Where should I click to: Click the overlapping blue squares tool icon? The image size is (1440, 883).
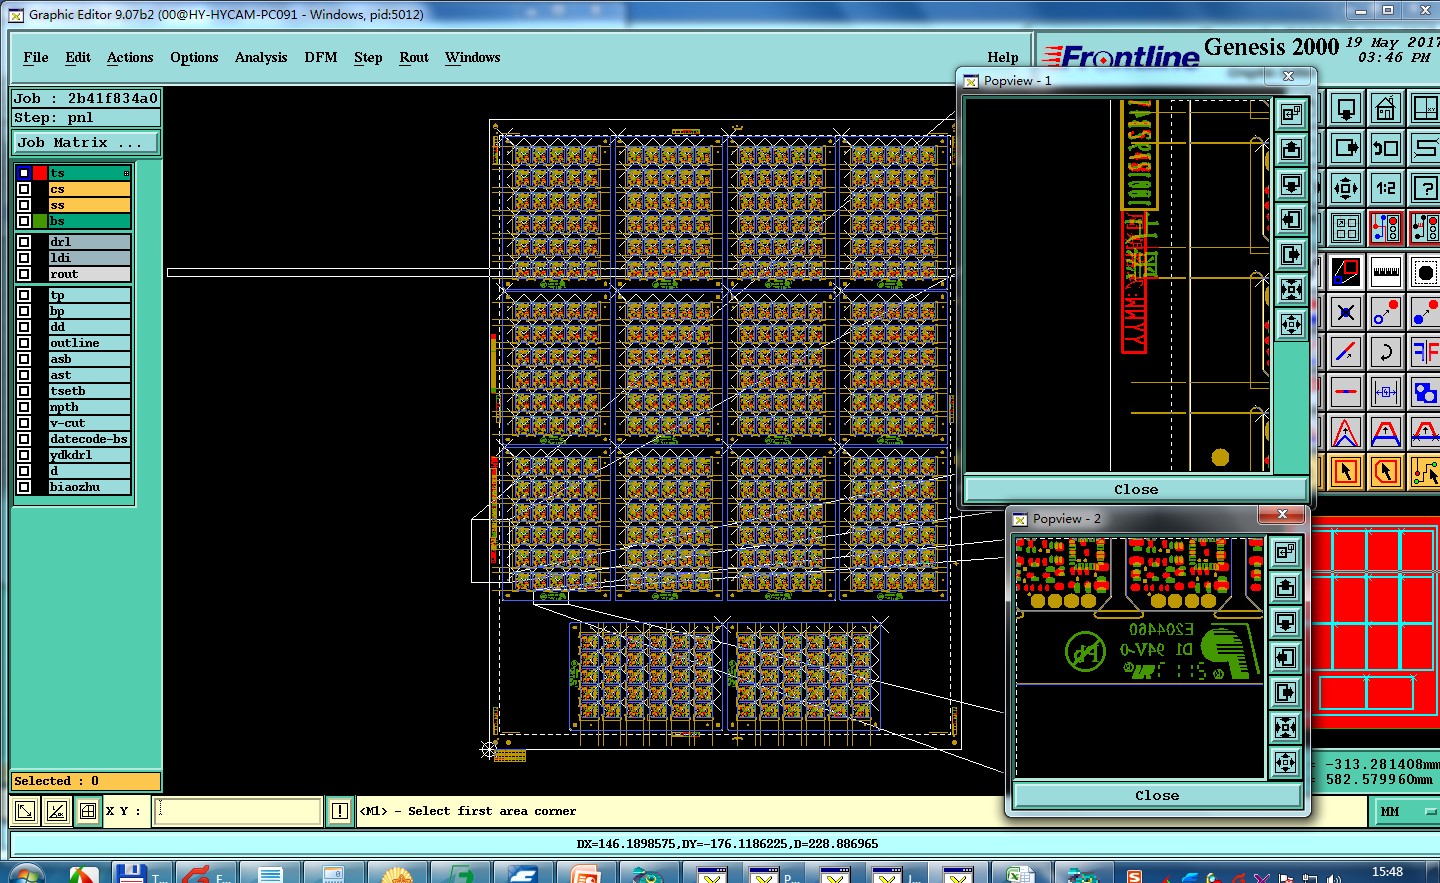click(x=1424, y=392)
